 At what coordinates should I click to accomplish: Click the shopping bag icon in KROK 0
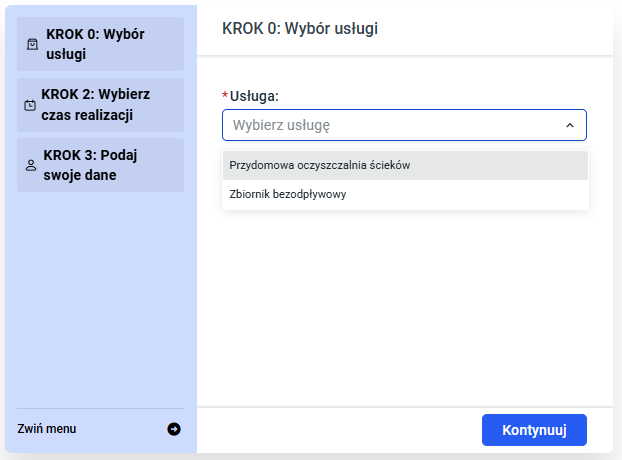click(31, 44)
